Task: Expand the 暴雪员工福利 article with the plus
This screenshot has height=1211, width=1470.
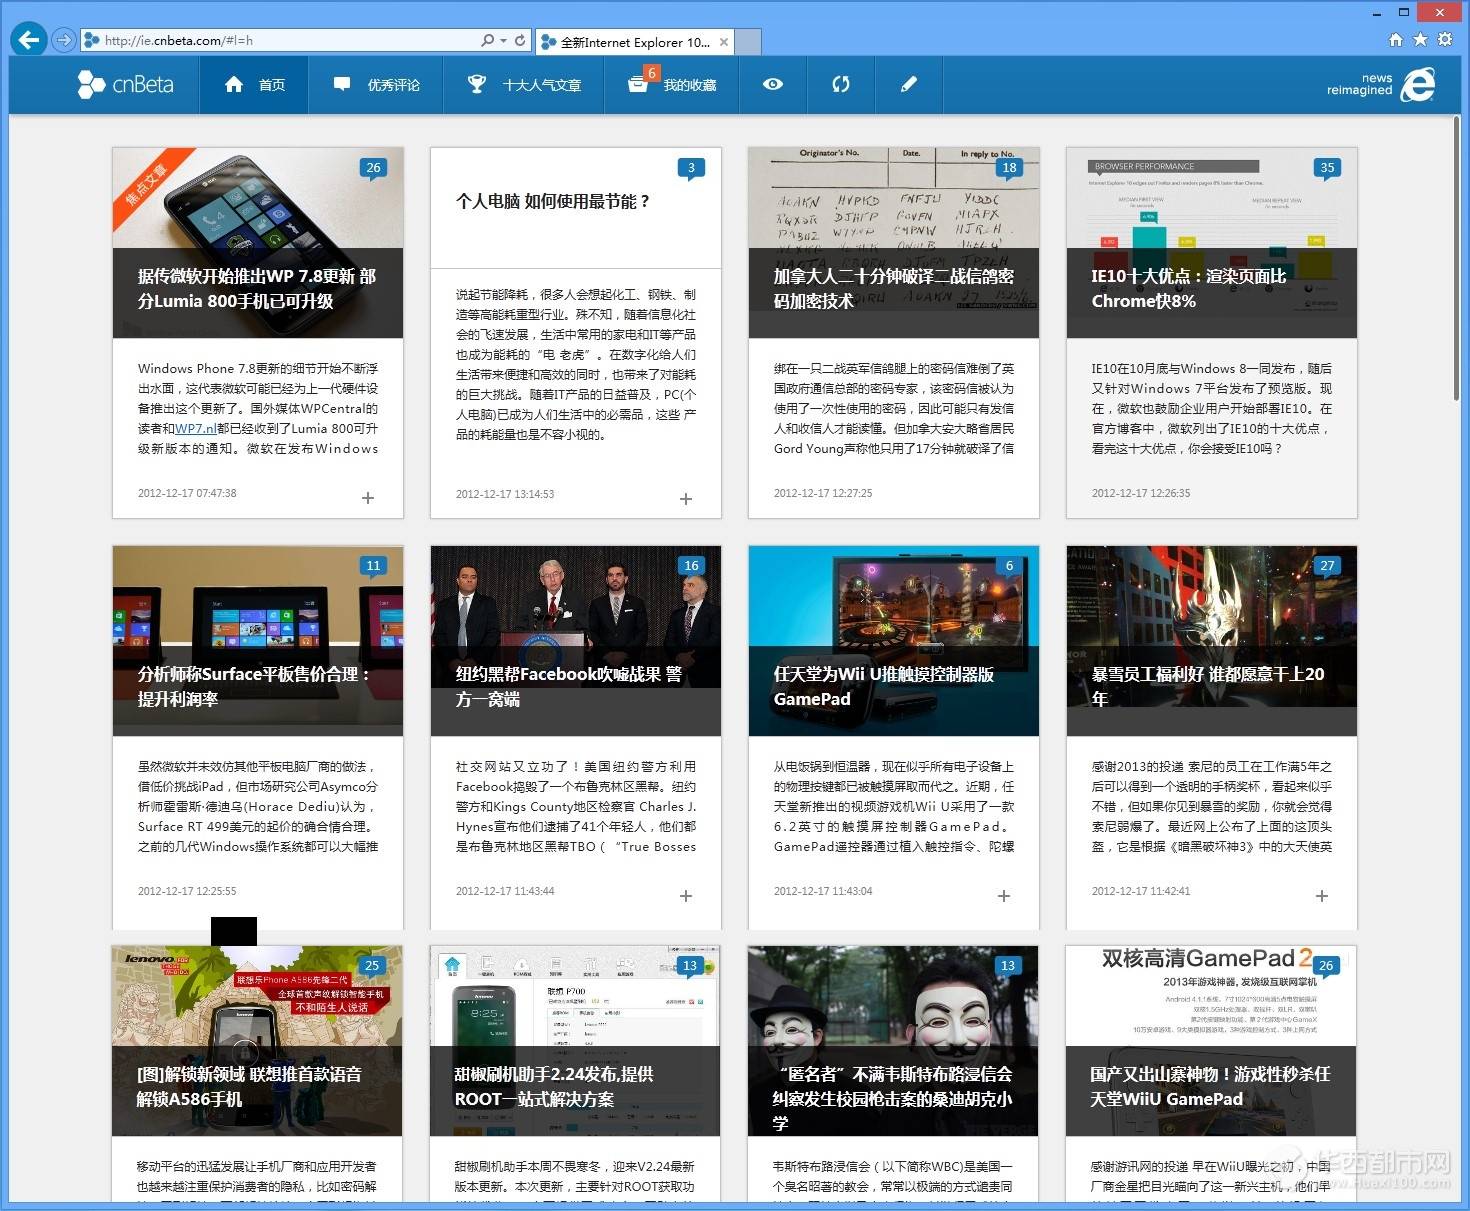Action: (1322, 896)
